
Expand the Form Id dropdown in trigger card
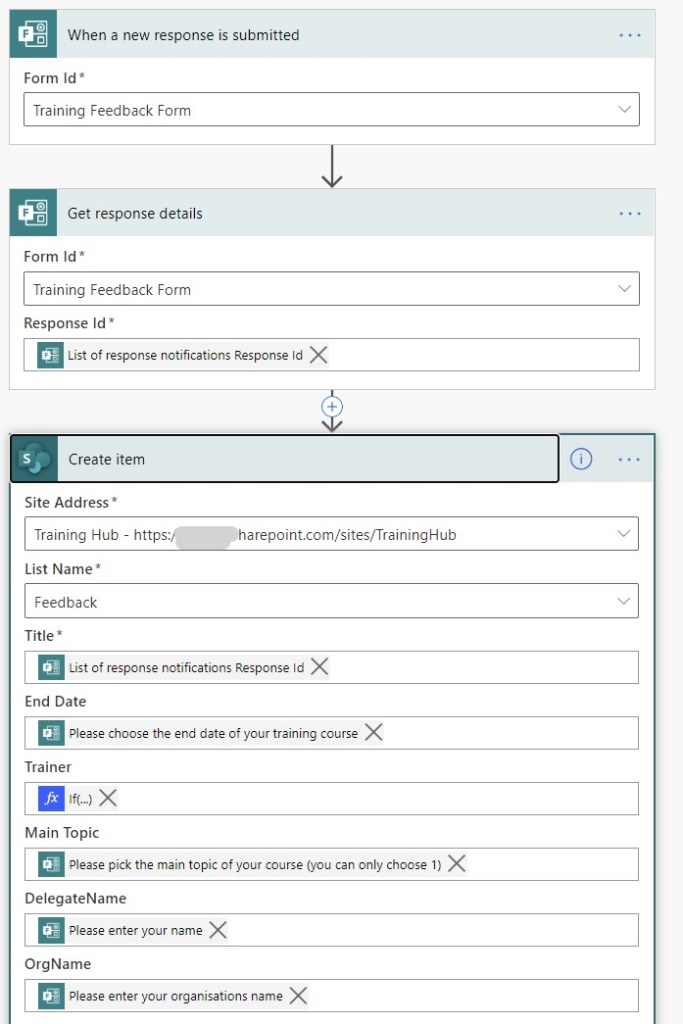pyautogui.click(x=624, y=110)
